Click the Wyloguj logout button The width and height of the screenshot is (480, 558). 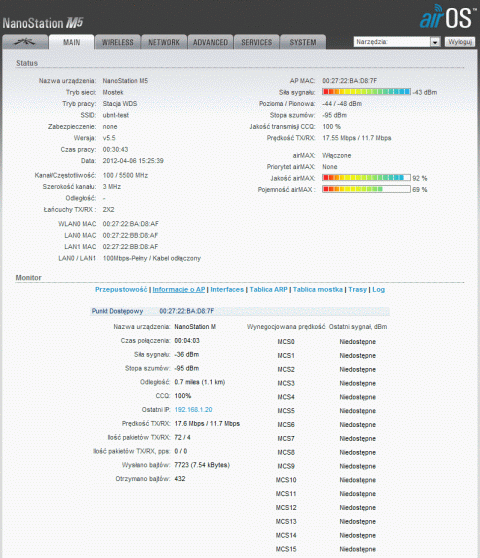[x=460, y=42]
